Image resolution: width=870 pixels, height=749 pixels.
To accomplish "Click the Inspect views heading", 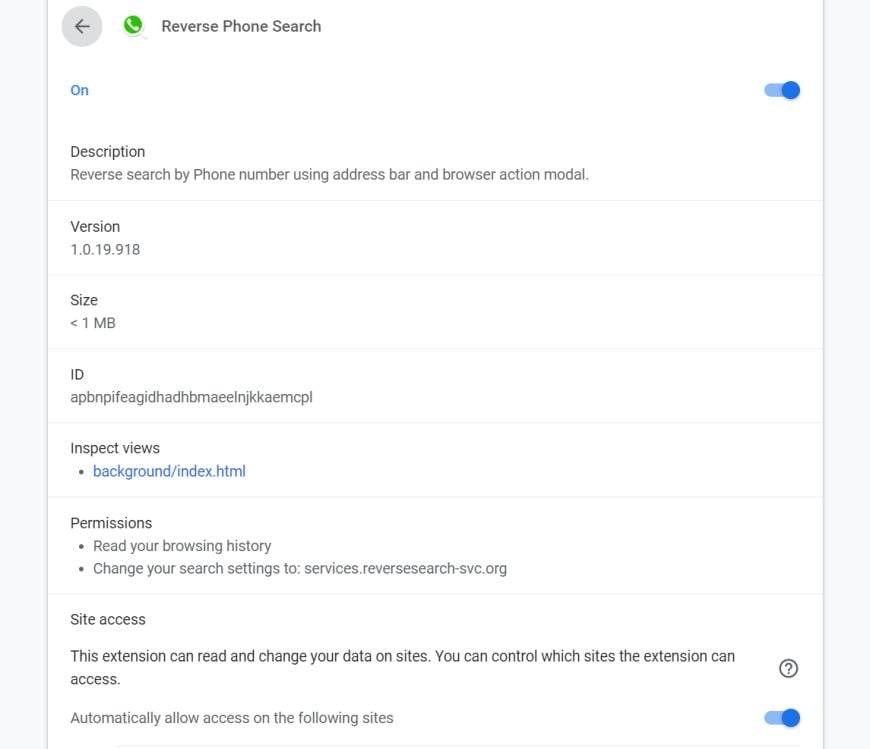I will click(x=115, y=448).
